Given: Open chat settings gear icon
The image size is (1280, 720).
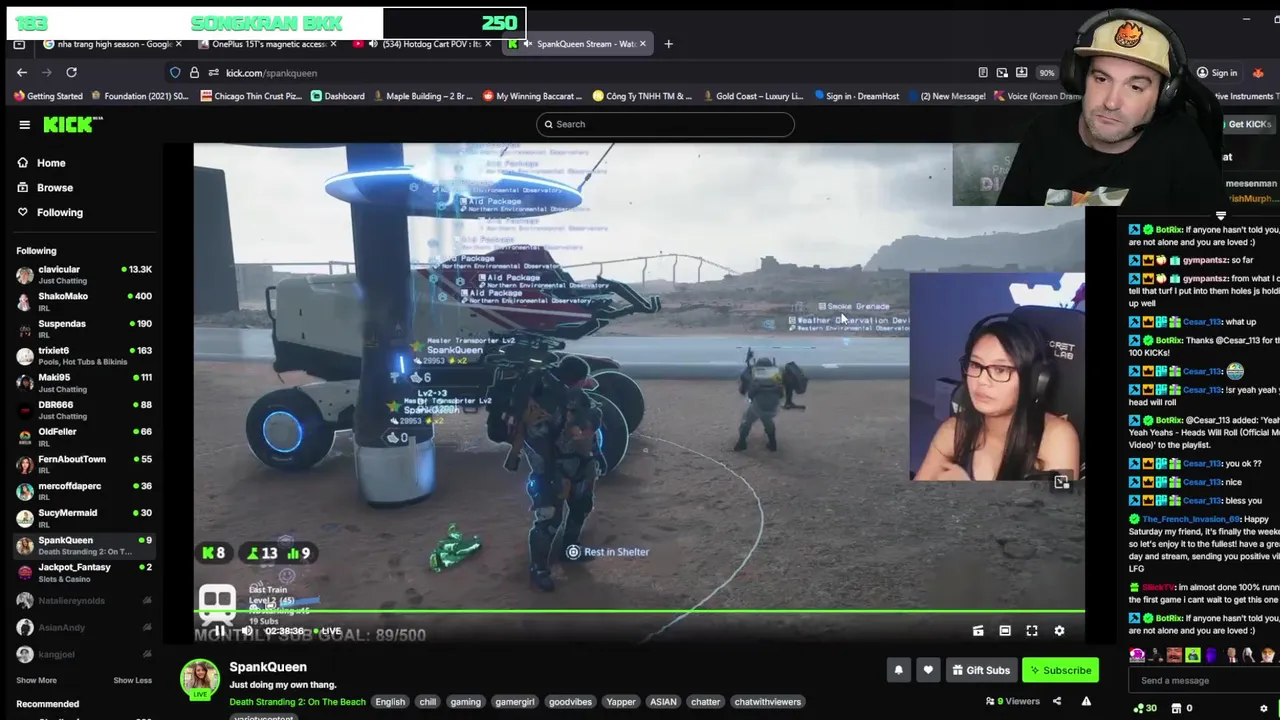Looking at the screenshot, I should point(1264,708).
